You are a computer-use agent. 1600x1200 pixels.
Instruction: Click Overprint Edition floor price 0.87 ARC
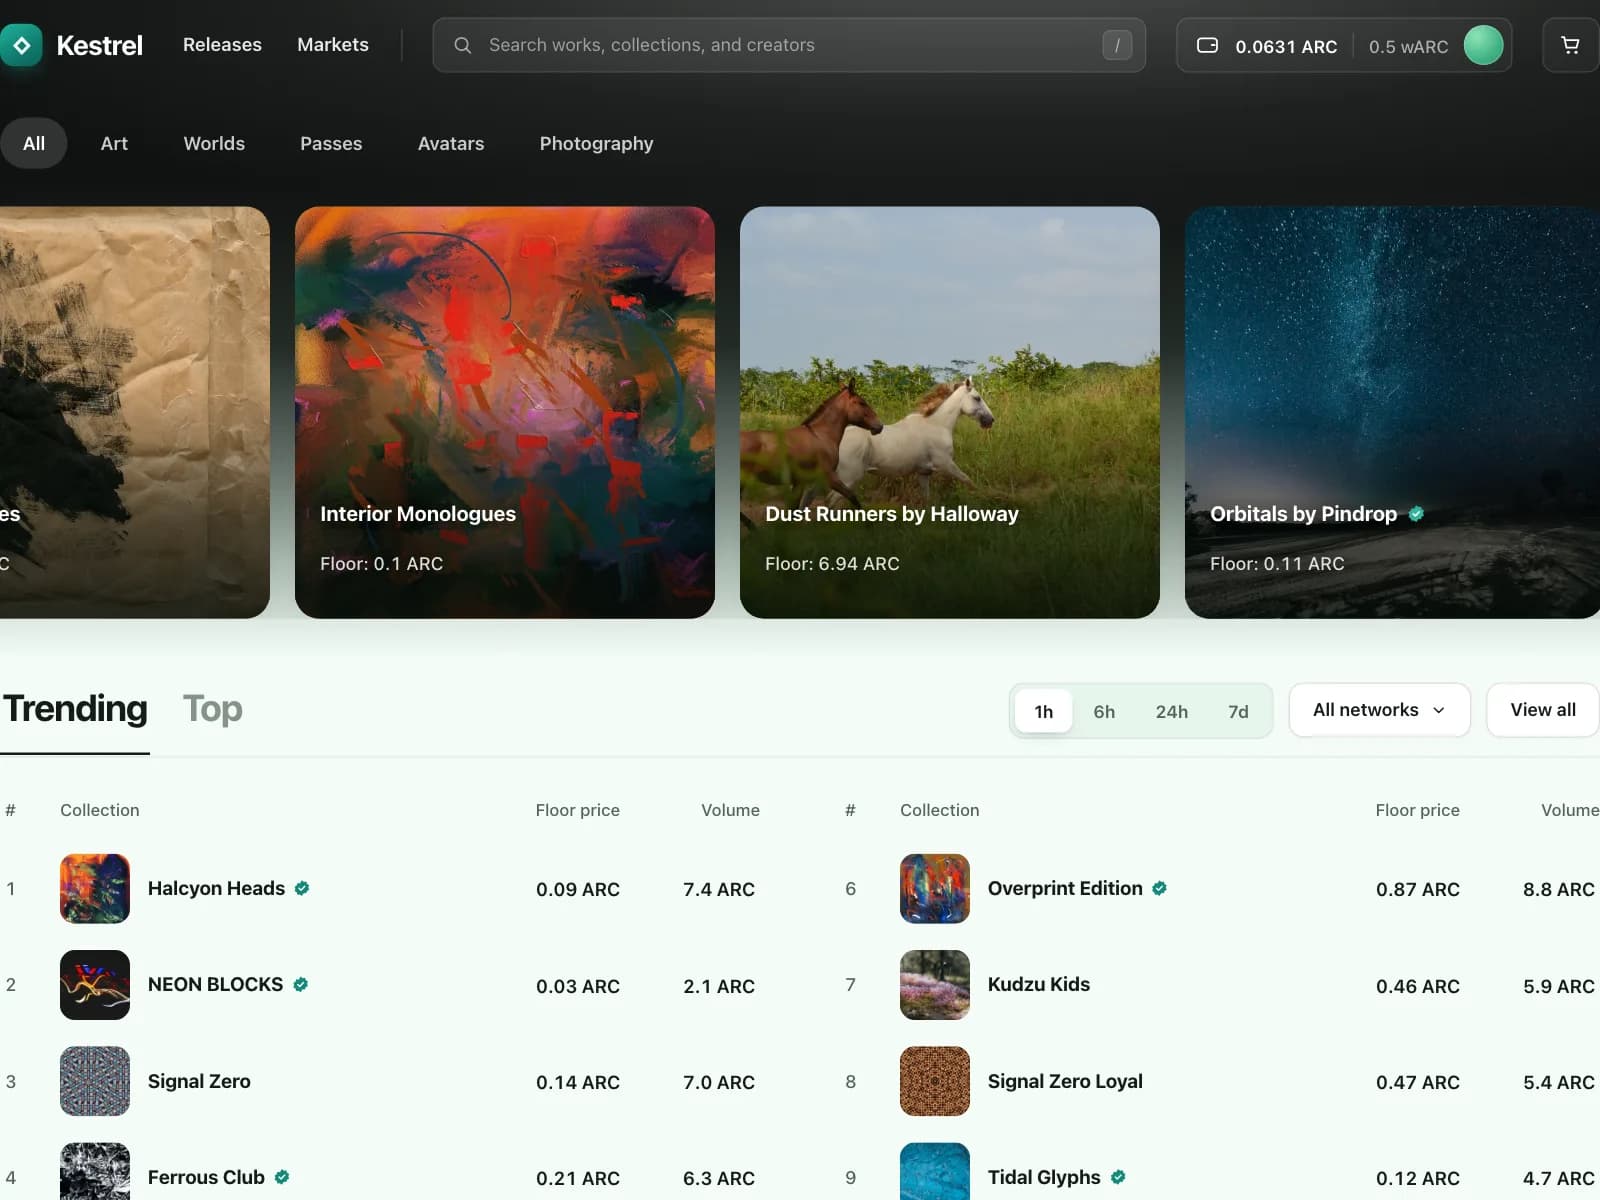click(1418, 889)
